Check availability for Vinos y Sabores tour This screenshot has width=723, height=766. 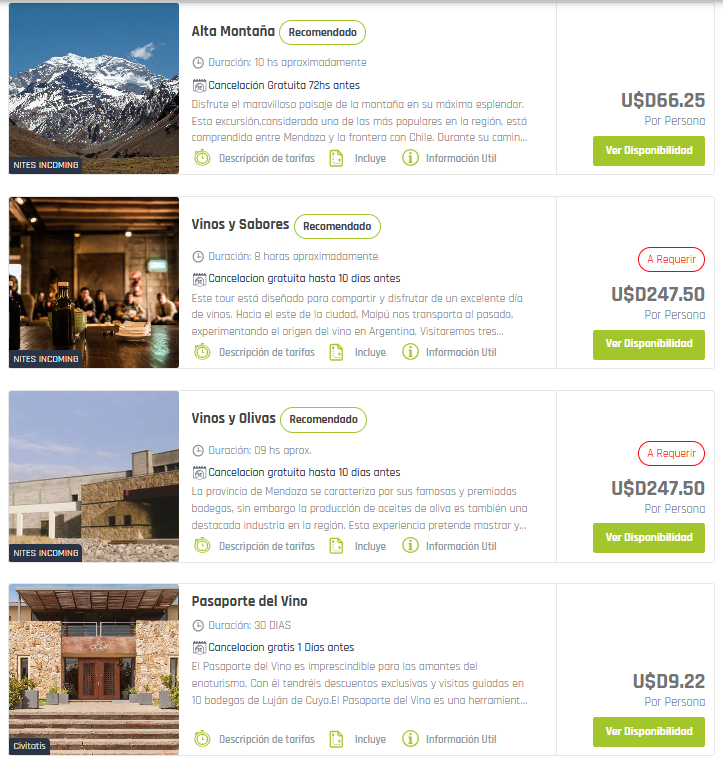[649, 345]
